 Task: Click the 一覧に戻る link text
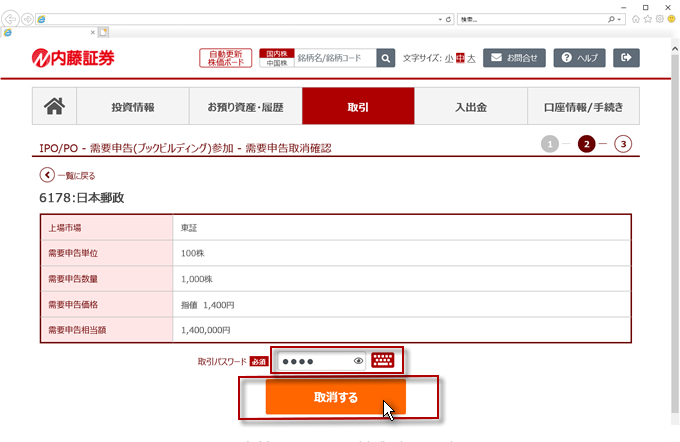tap(76, 176)
